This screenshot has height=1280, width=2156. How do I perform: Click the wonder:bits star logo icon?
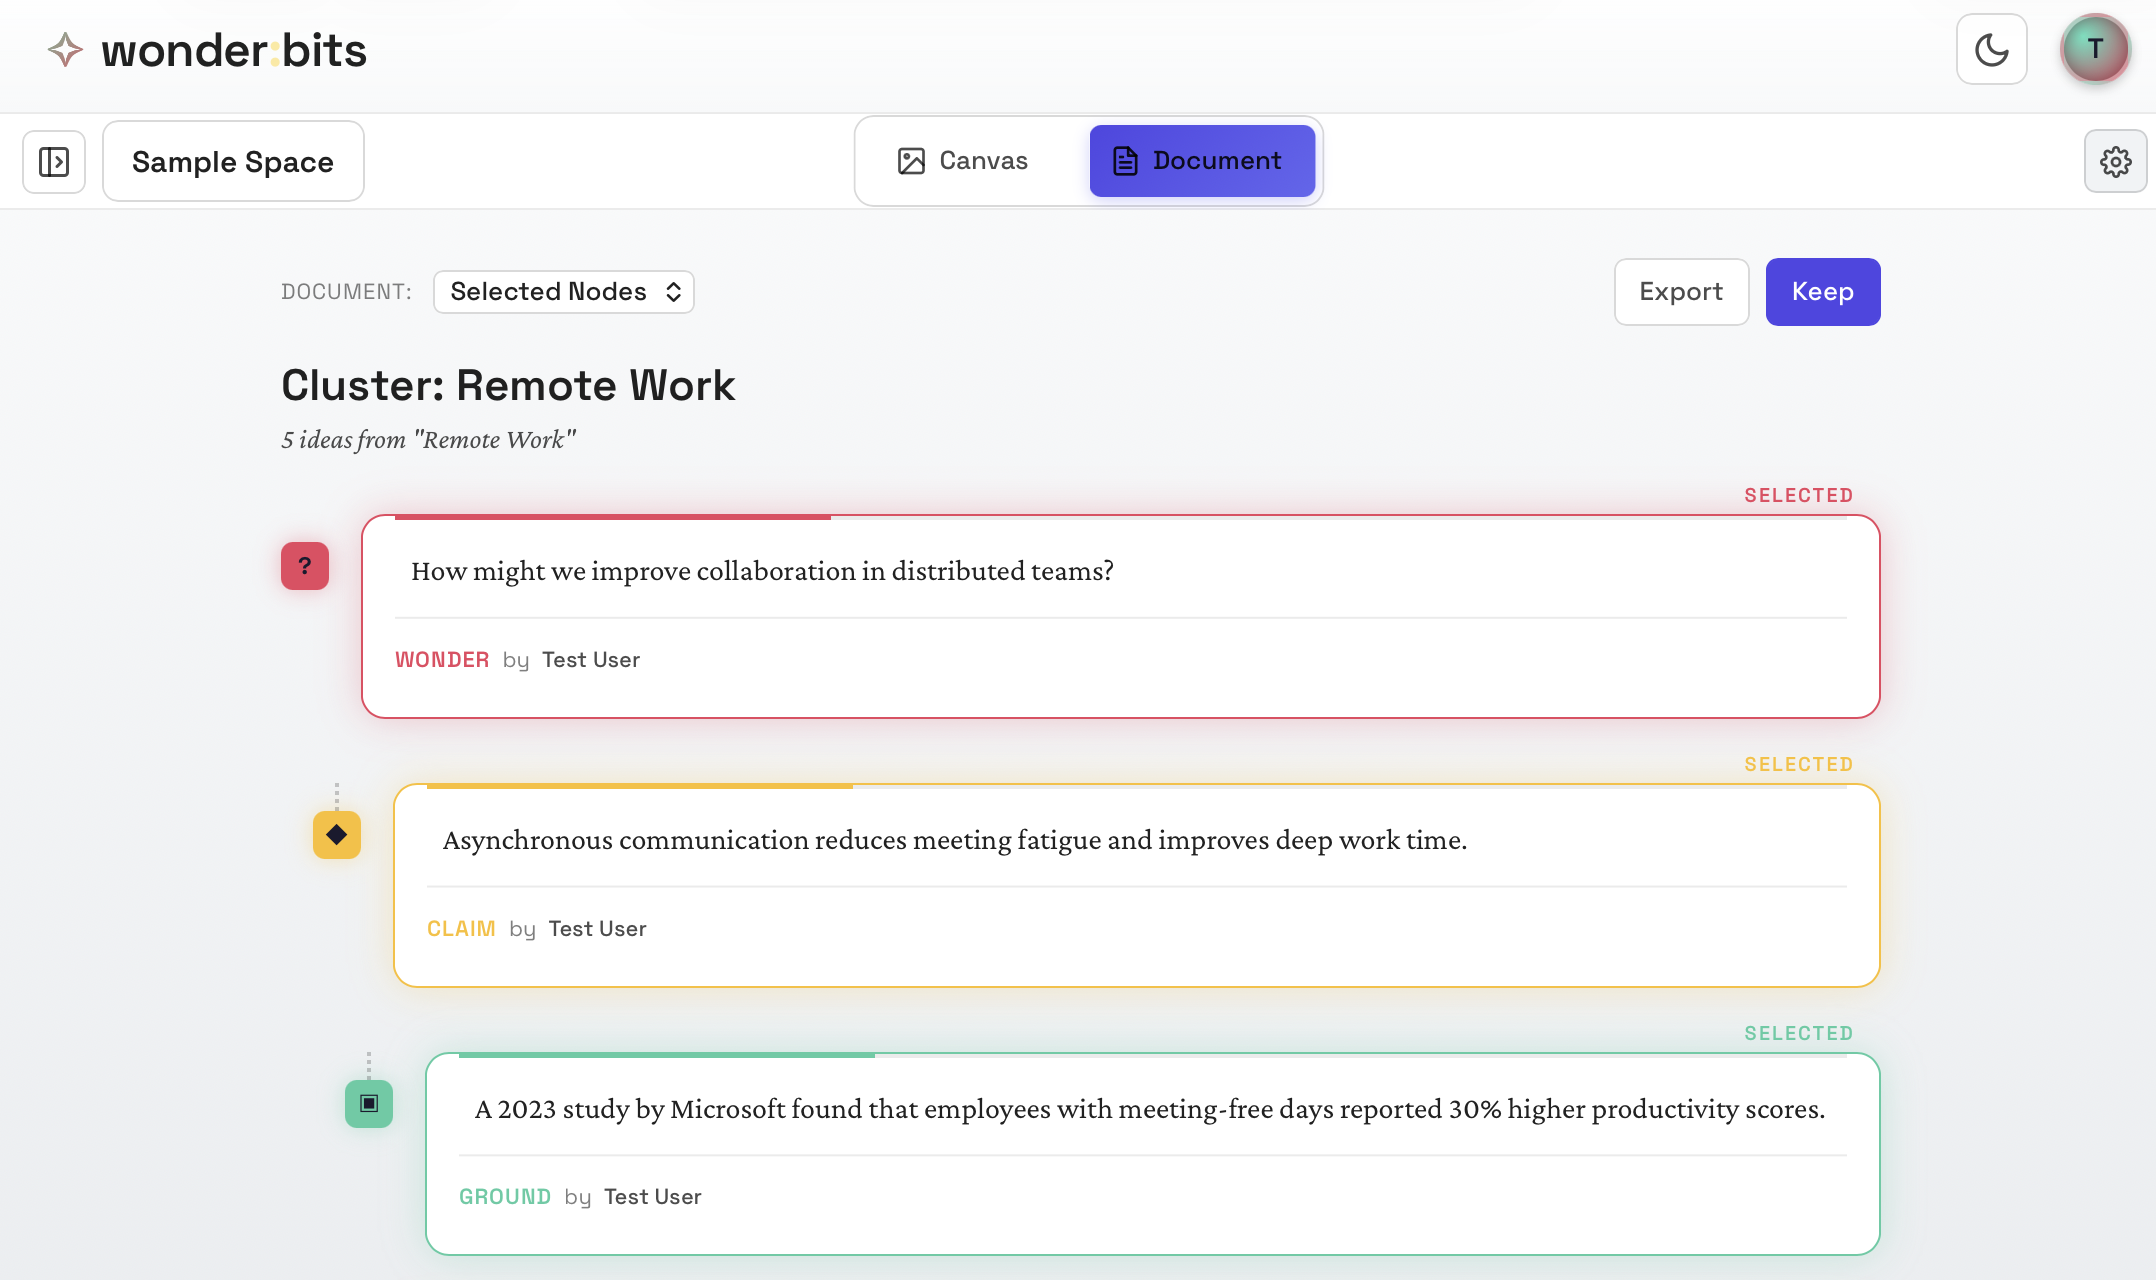(65, 50)
